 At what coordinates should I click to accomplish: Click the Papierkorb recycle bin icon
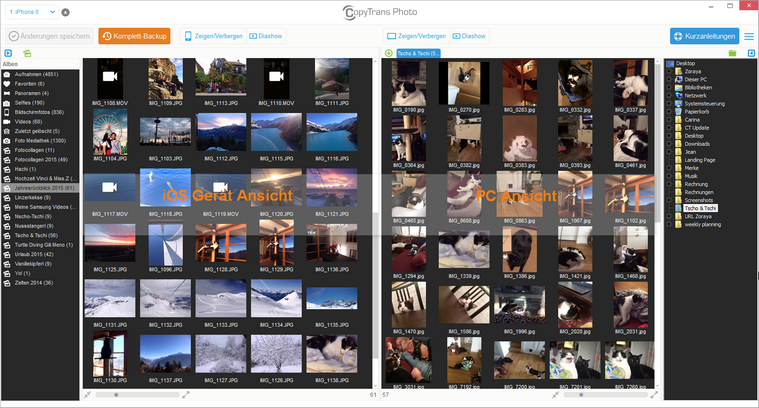click(x=678, y=111)
